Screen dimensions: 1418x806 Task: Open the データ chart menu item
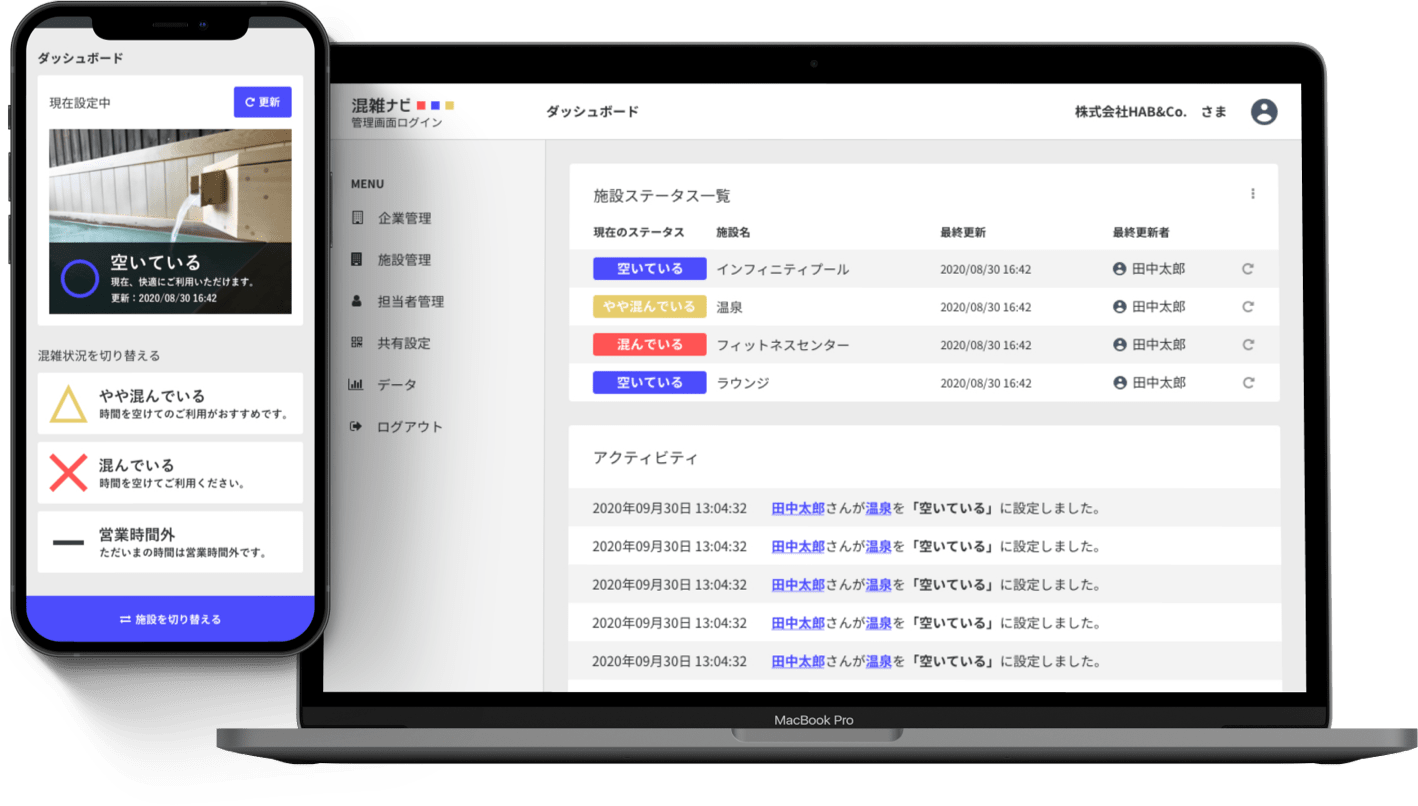click(396, 385)
